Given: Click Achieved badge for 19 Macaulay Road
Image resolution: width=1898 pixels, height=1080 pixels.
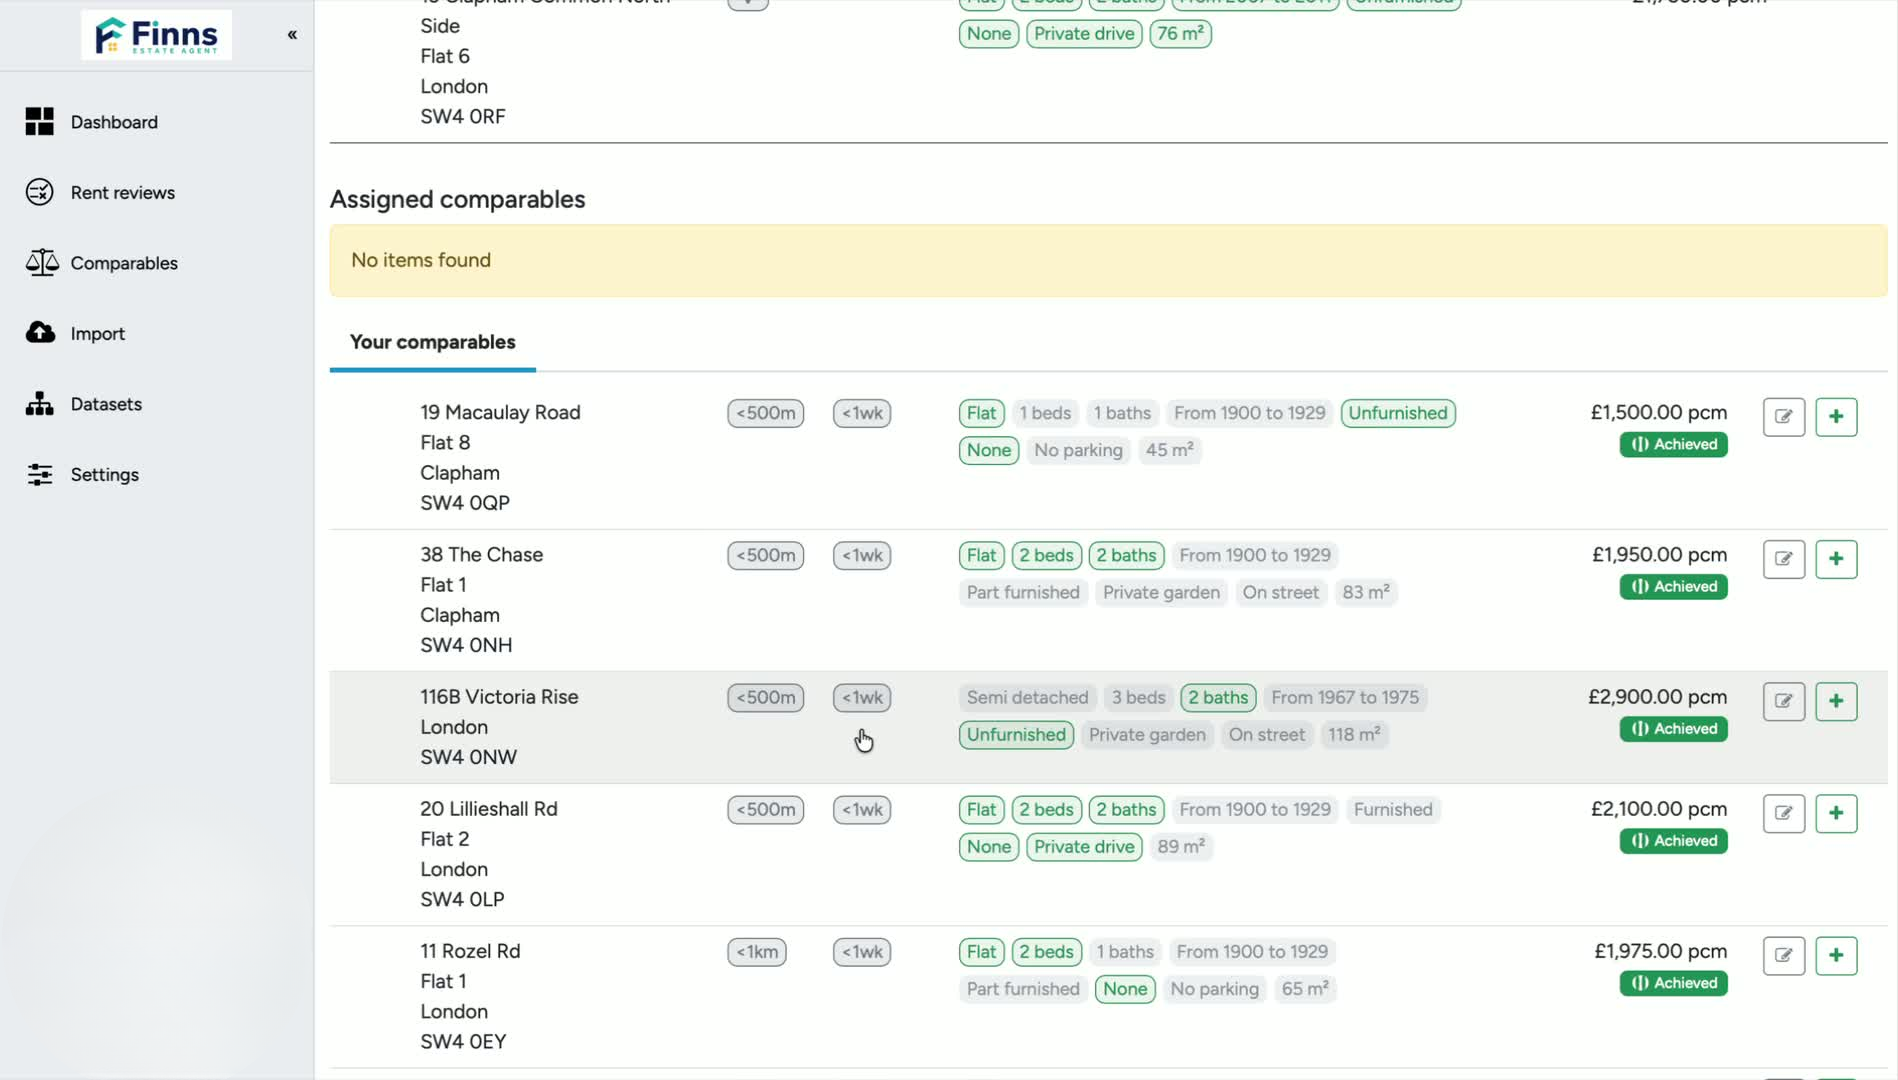Looking at the screenshot, I should (x=1673, y=444).
